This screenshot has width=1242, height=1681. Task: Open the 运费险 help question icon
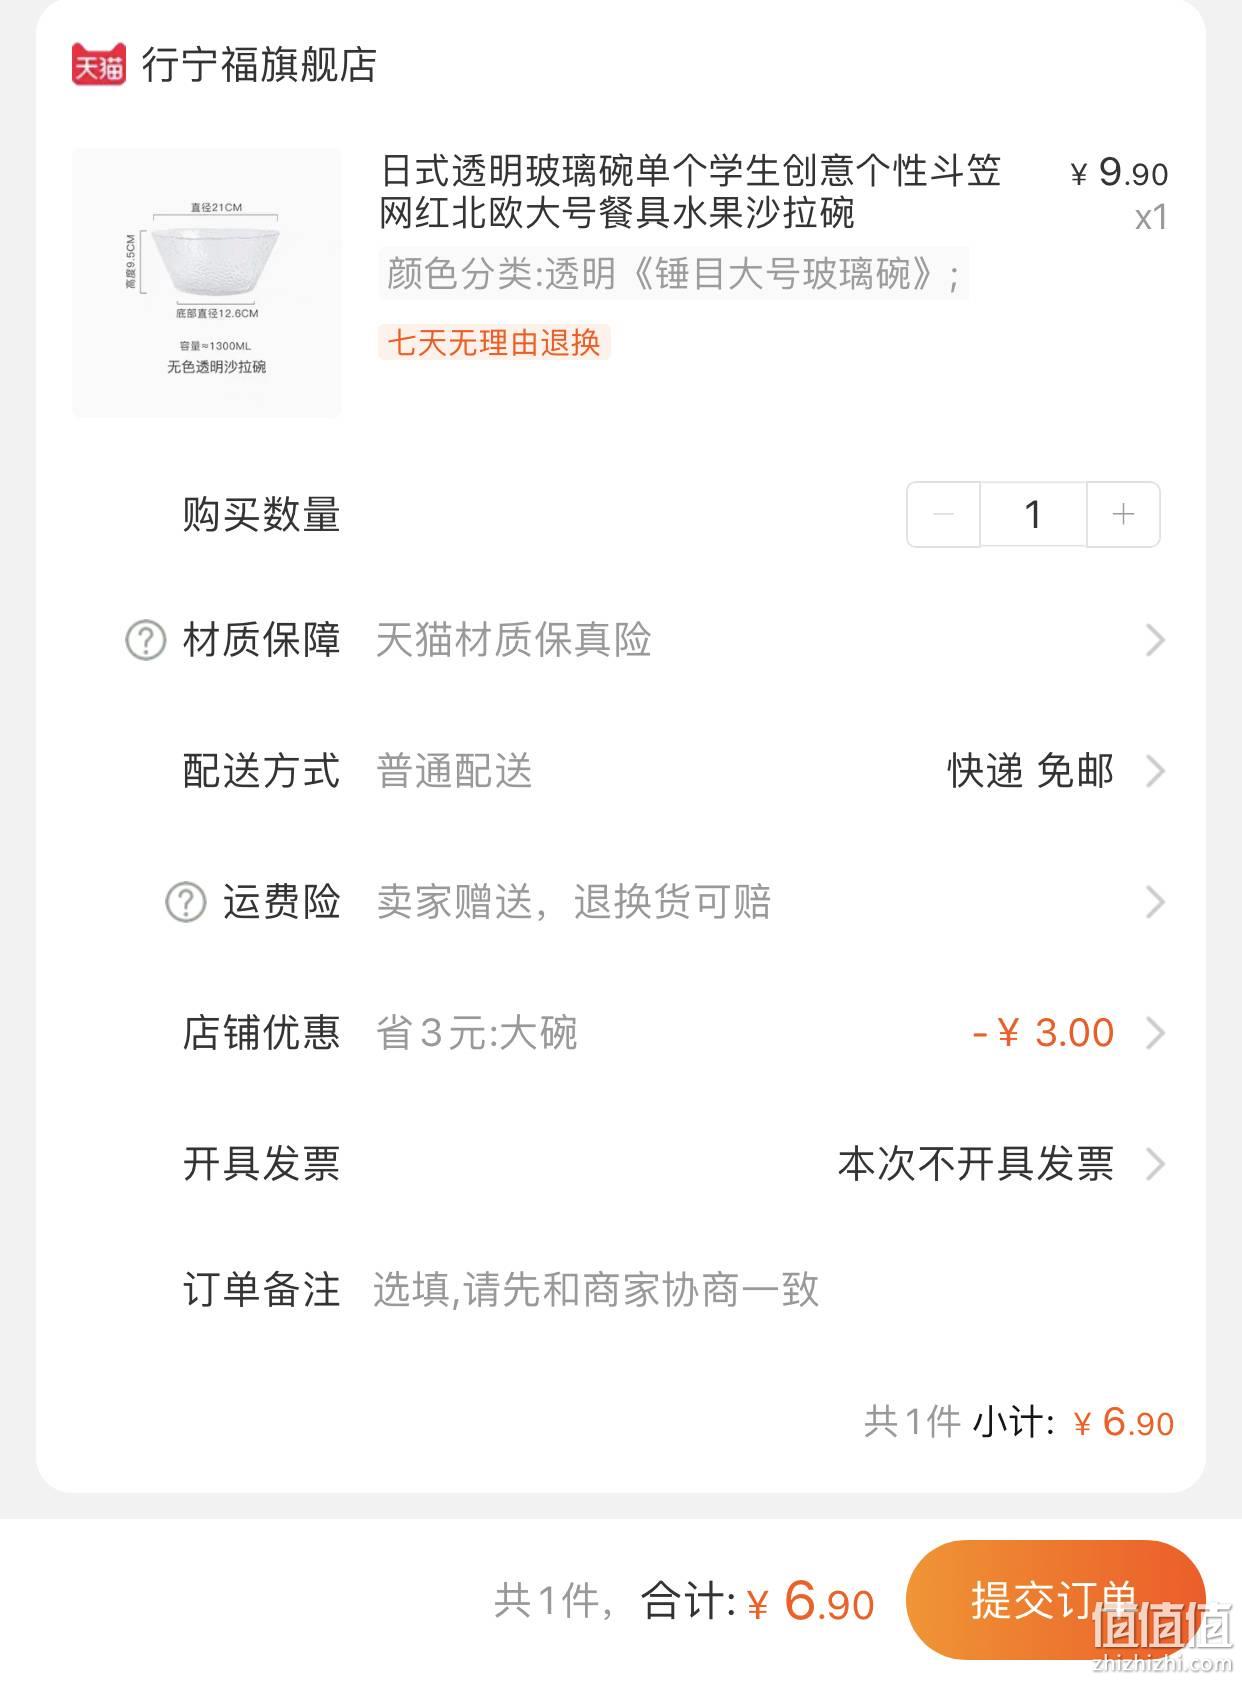(x=185, y=902)
